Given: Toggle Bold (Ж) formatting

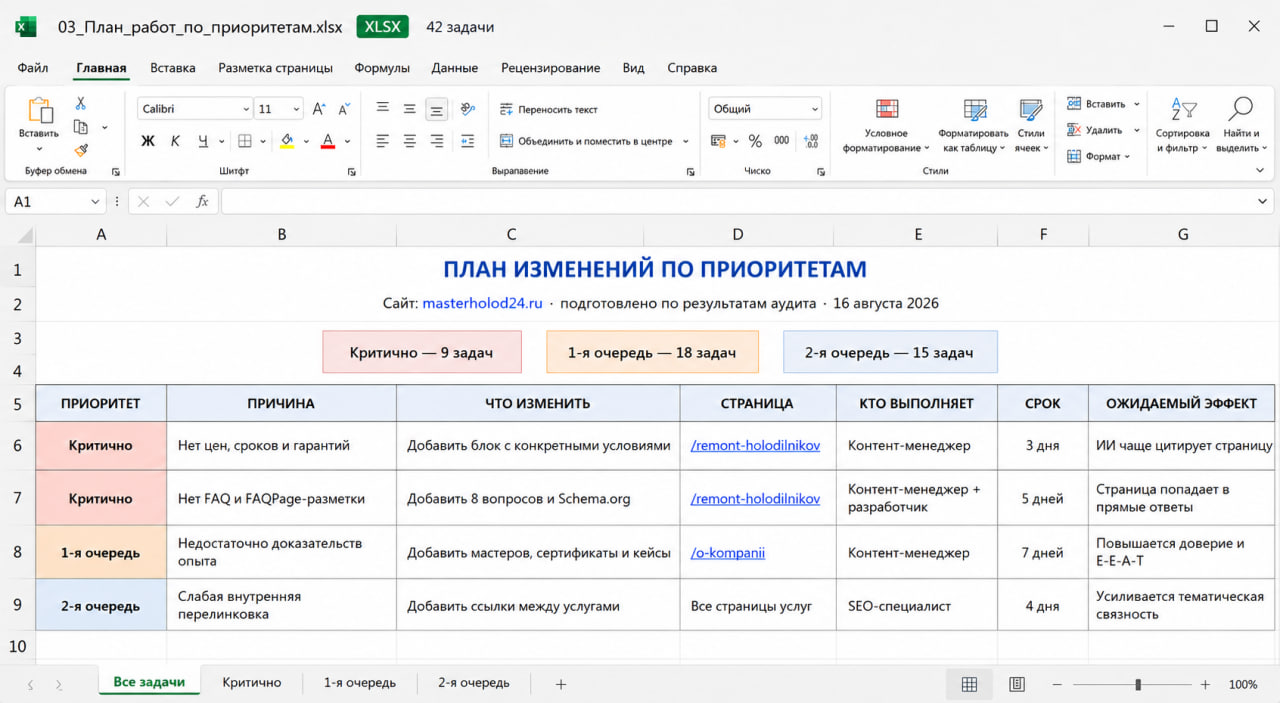Looking at the screenshot, I should [148, 141].
